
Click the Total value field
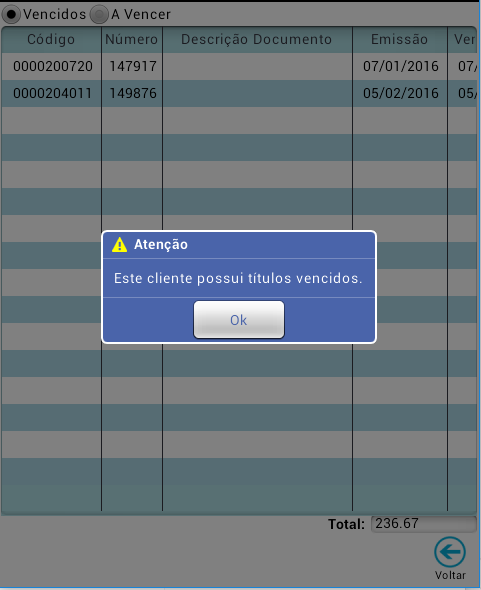click(x=424, y=524)
